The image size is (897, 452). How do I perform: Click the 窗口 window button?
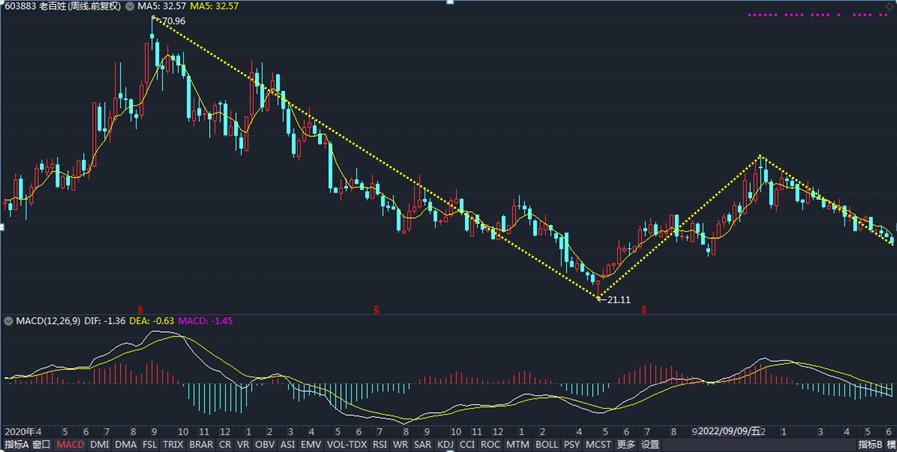(42, 445)
